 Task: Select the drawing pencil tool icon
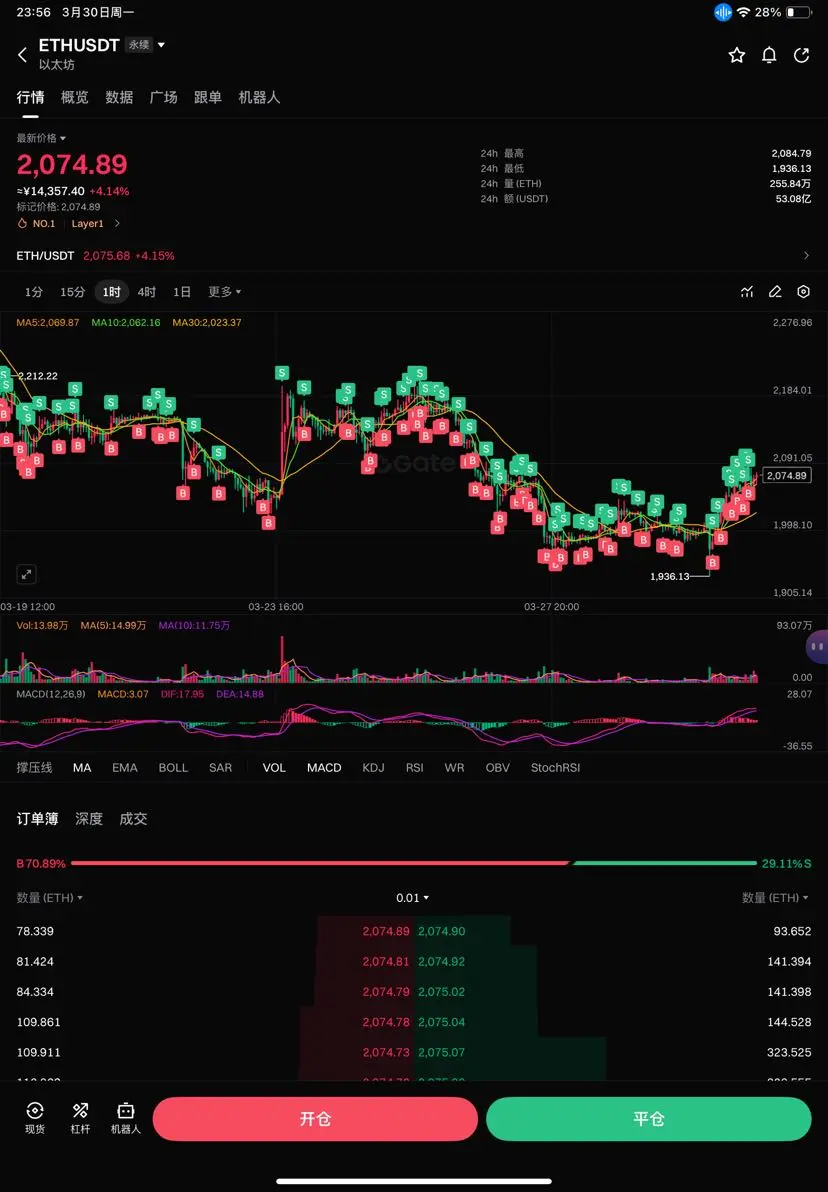click(775, 292)
